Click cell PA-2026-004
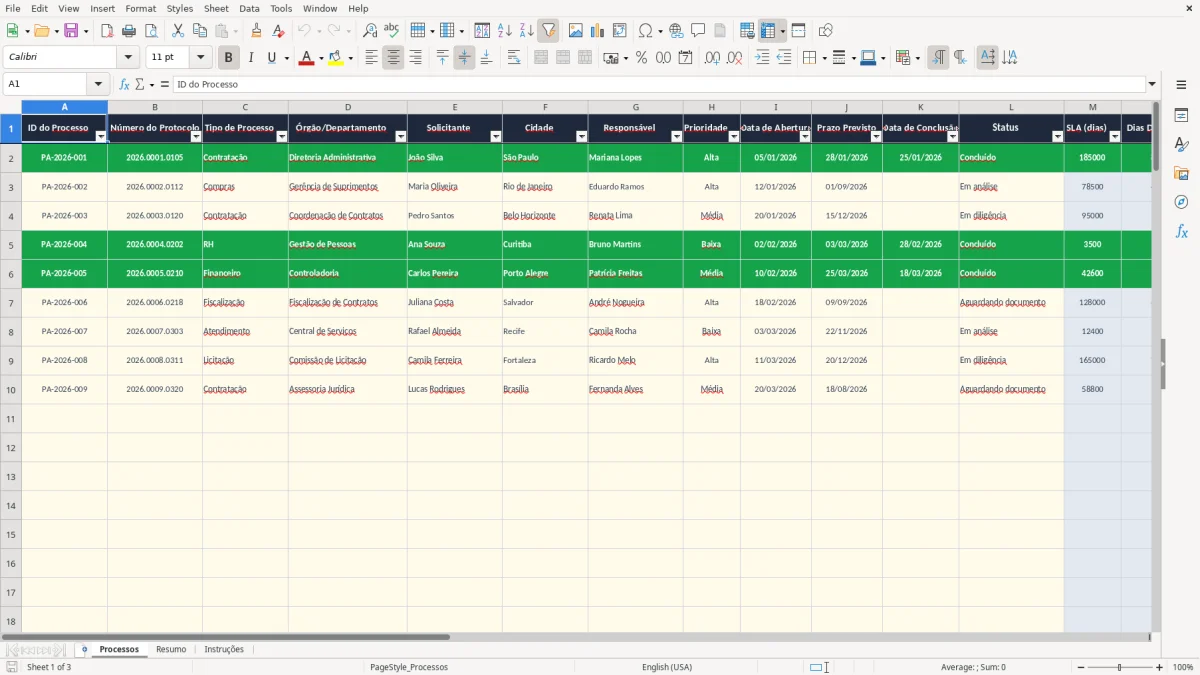This screenshot has height=675, width=1200. click(64, 245)
